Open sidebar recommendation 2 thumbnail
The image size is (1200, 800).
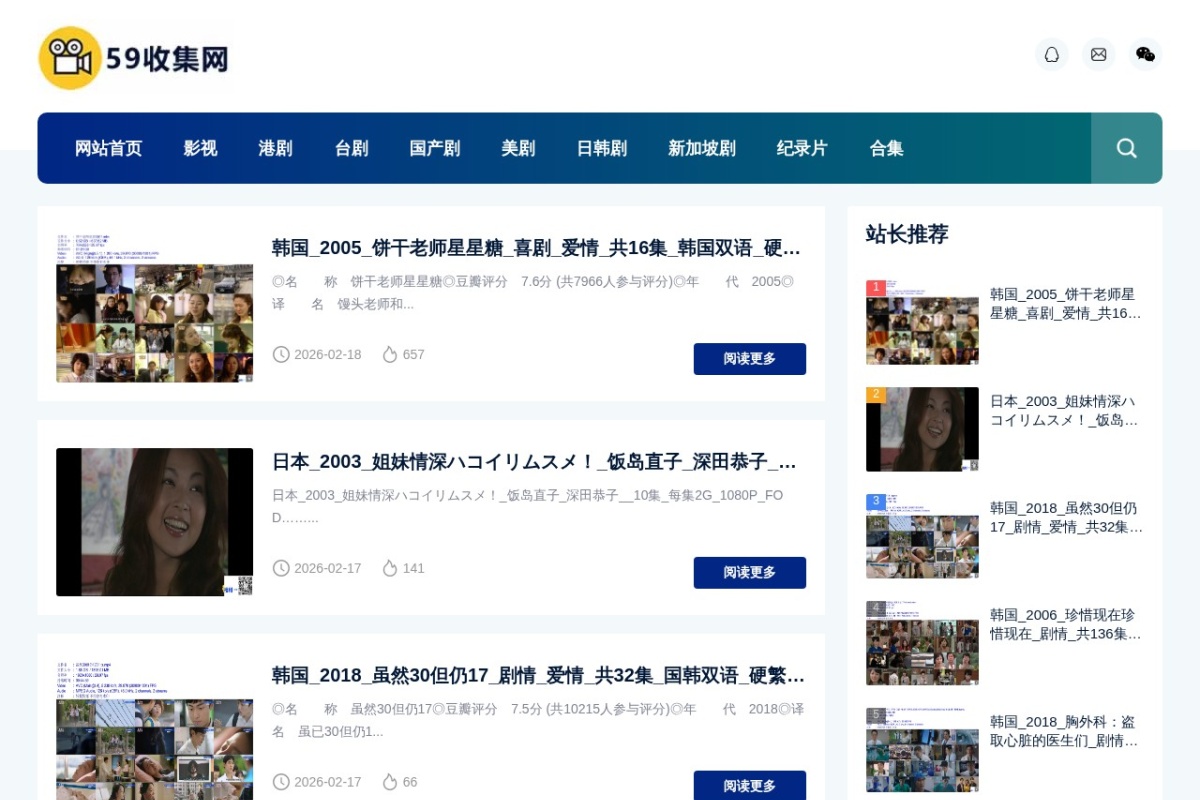click(922, 429)
